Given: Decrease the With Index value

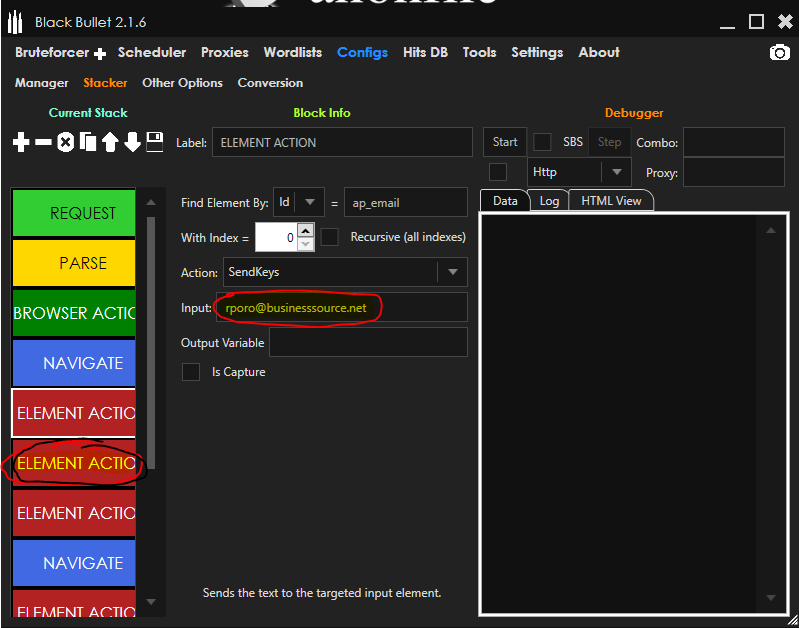Looking at the screenshot, I should click(305, 244).
